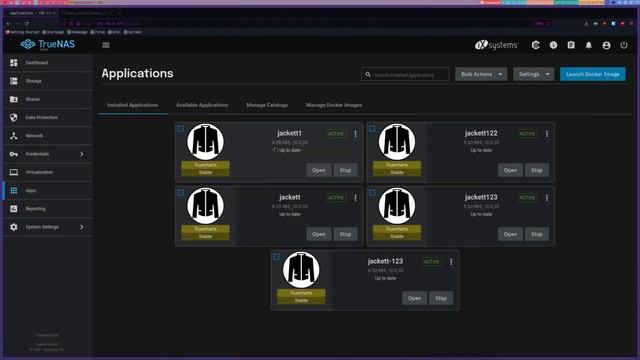Click the jackett122 jacket thumbnail

coord(397,142)
